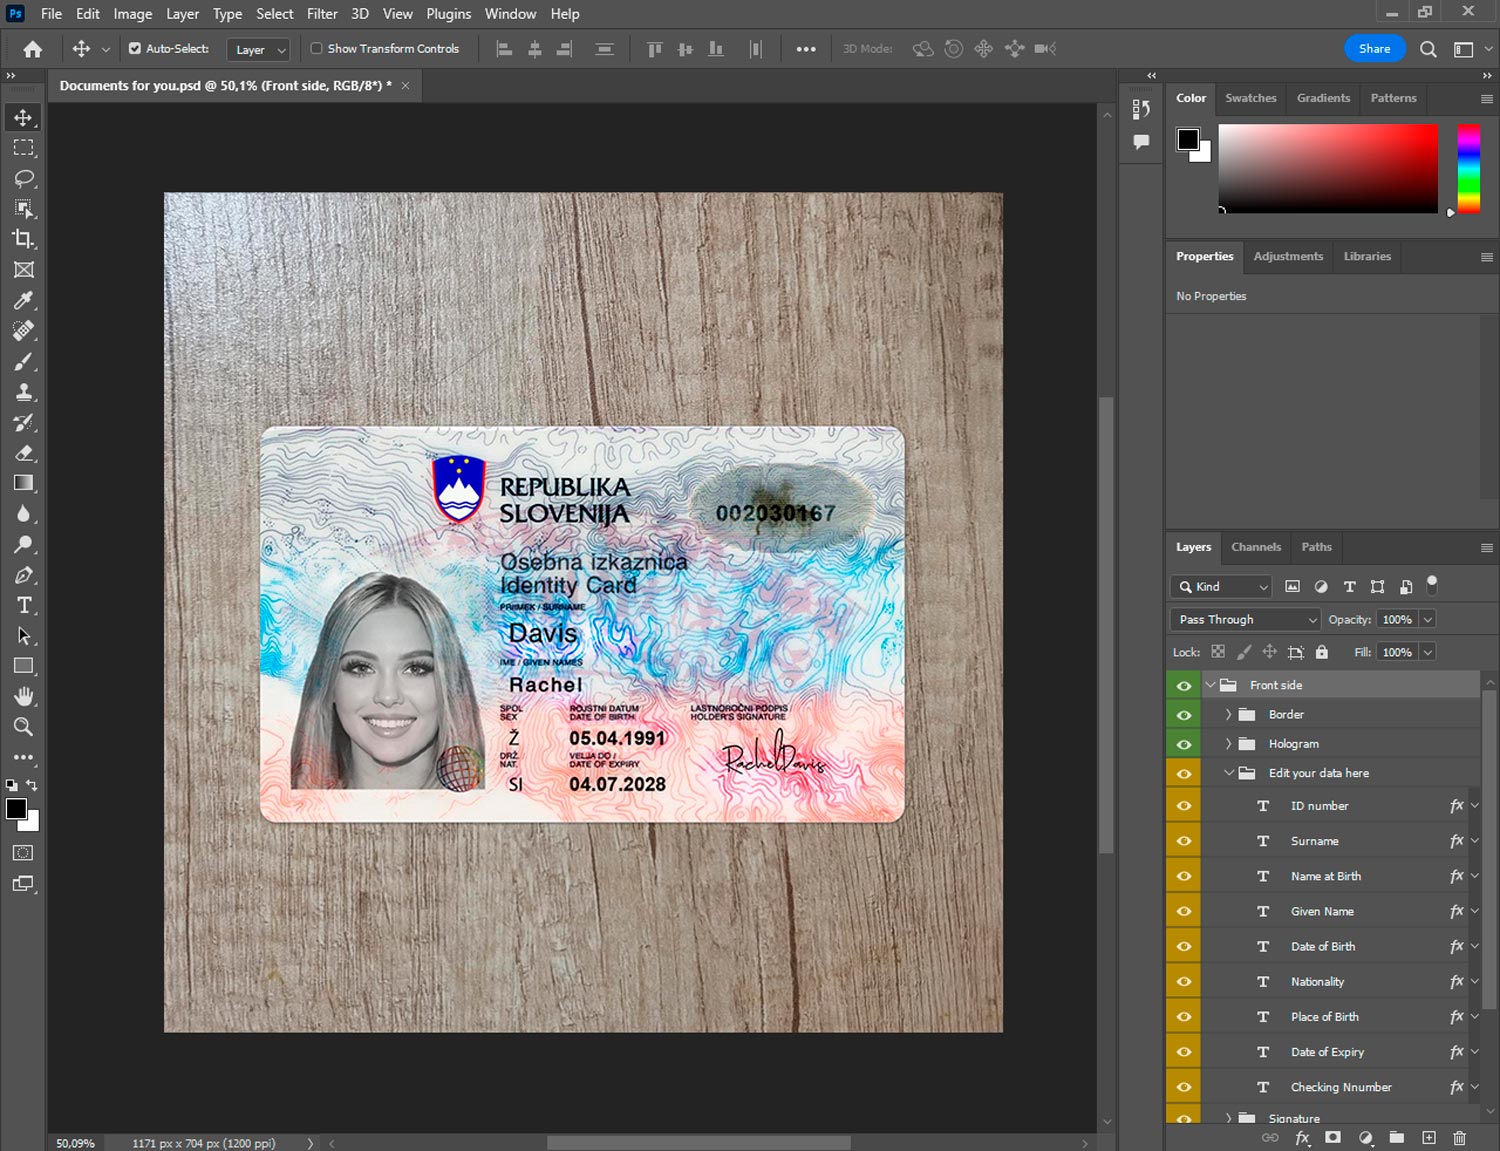
Task: Open the Pass Through blend mode dropdown
Action: click(1245, 620)
